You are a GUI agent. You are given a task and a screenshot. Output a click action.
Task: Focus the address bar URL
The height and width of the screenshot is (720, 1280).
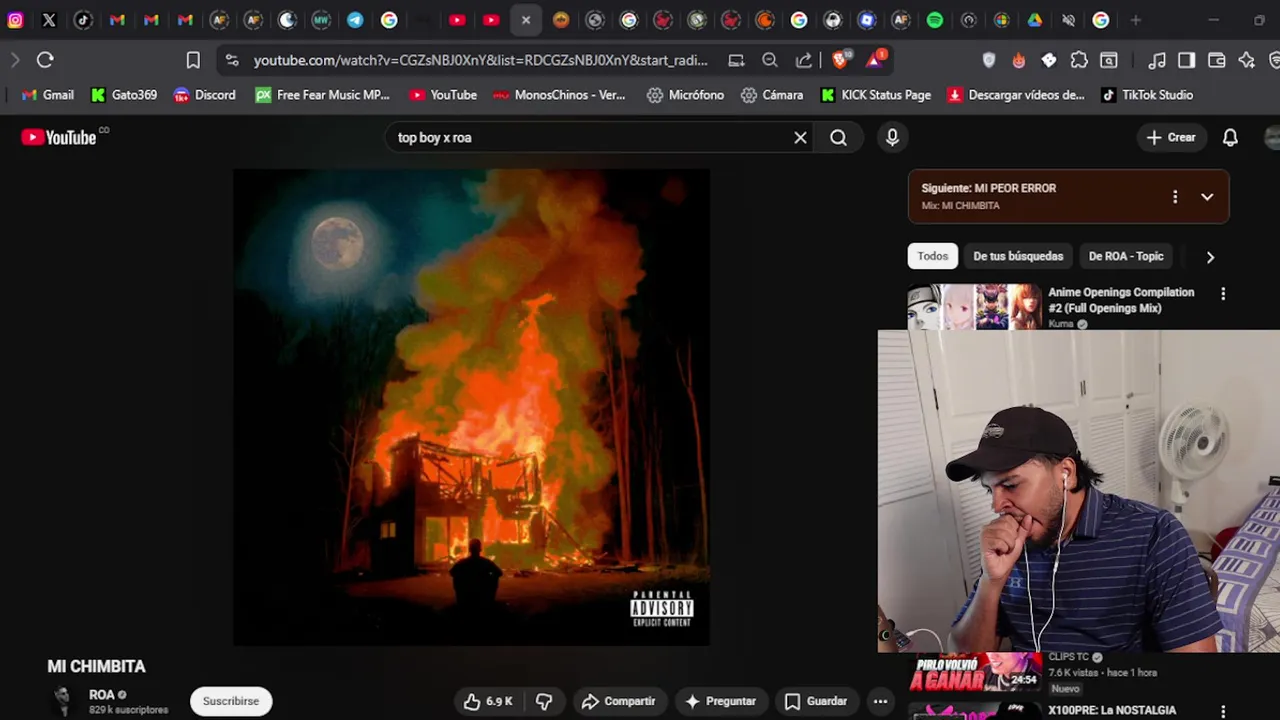pyautogui.click(x=480, y=60)
